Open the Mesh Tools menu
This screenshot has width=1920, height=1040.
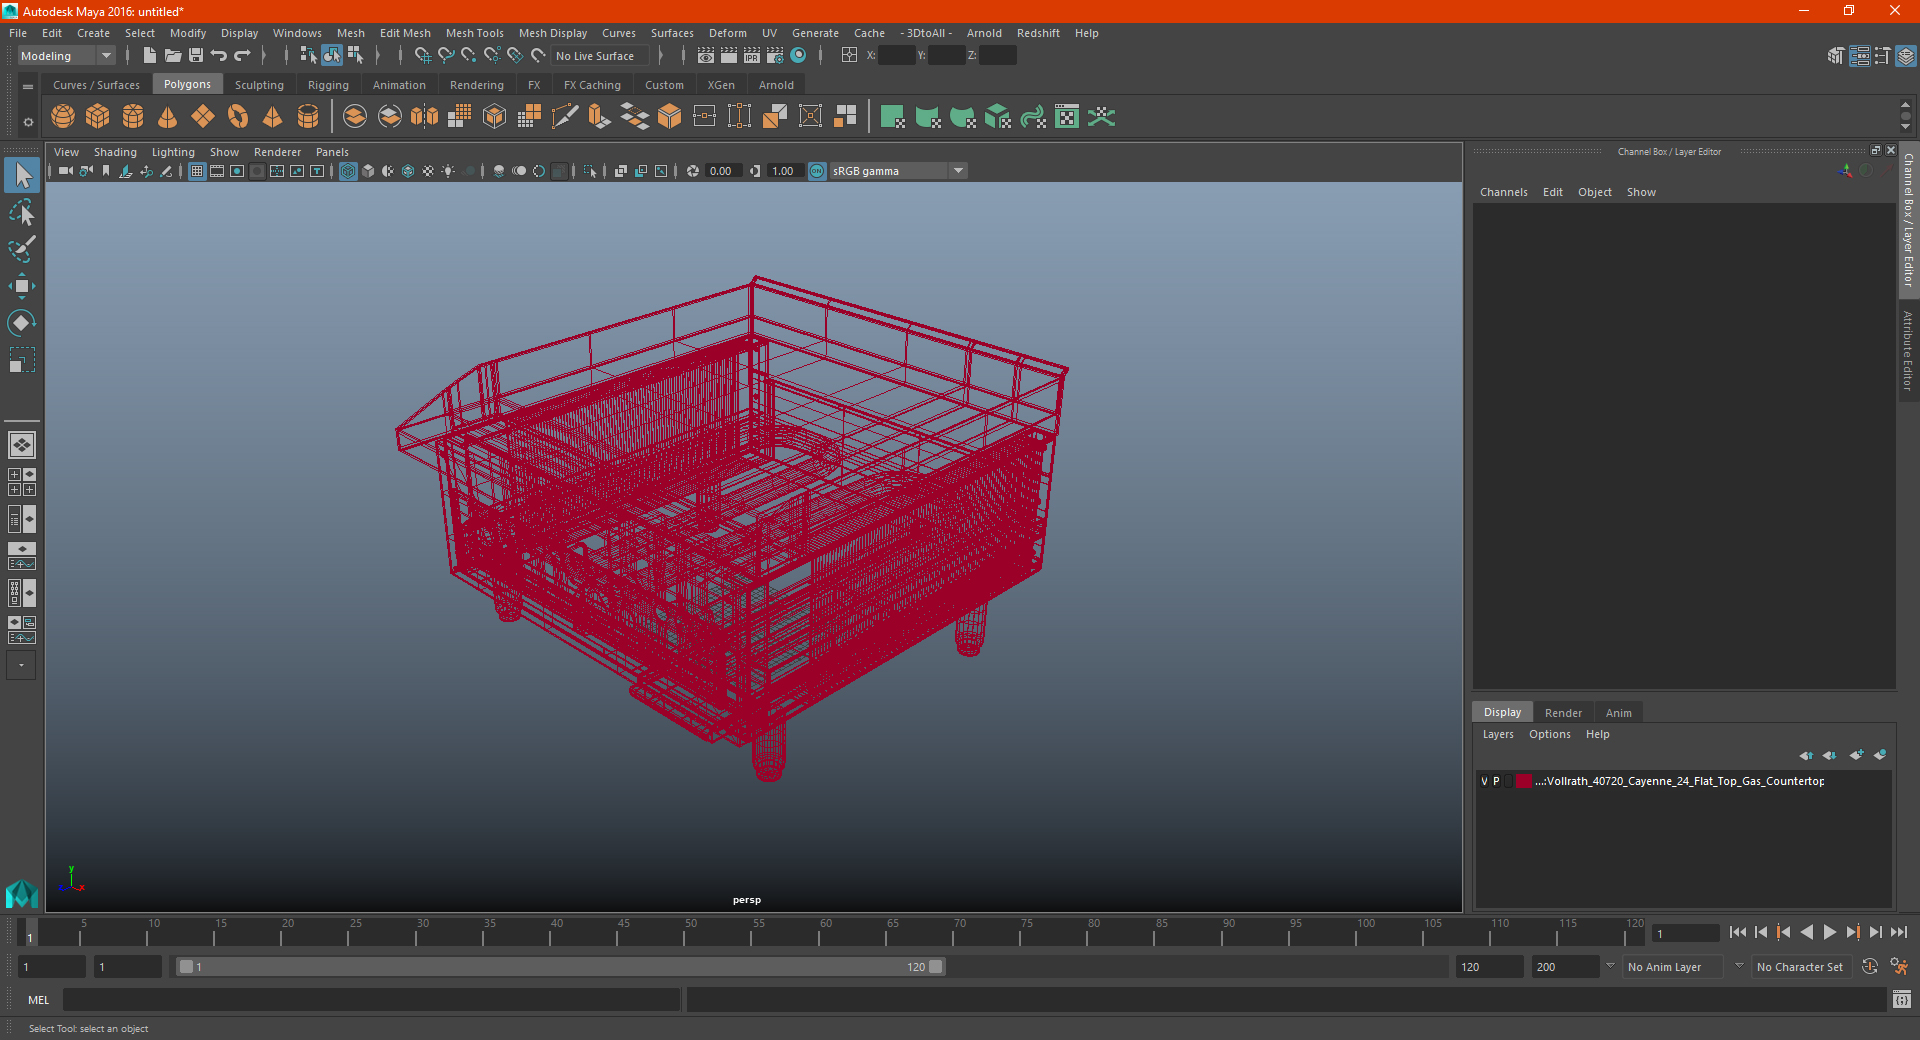click(474, 33)
